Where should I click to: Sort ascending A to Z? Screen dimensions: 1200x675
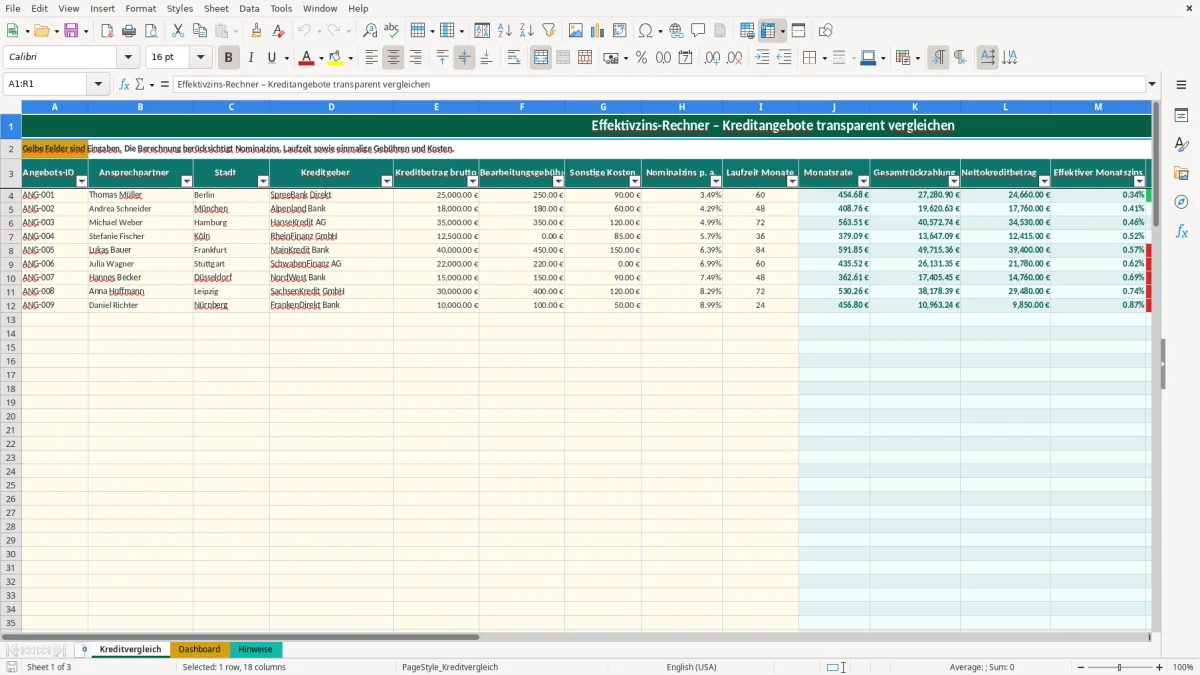[505, 31]
